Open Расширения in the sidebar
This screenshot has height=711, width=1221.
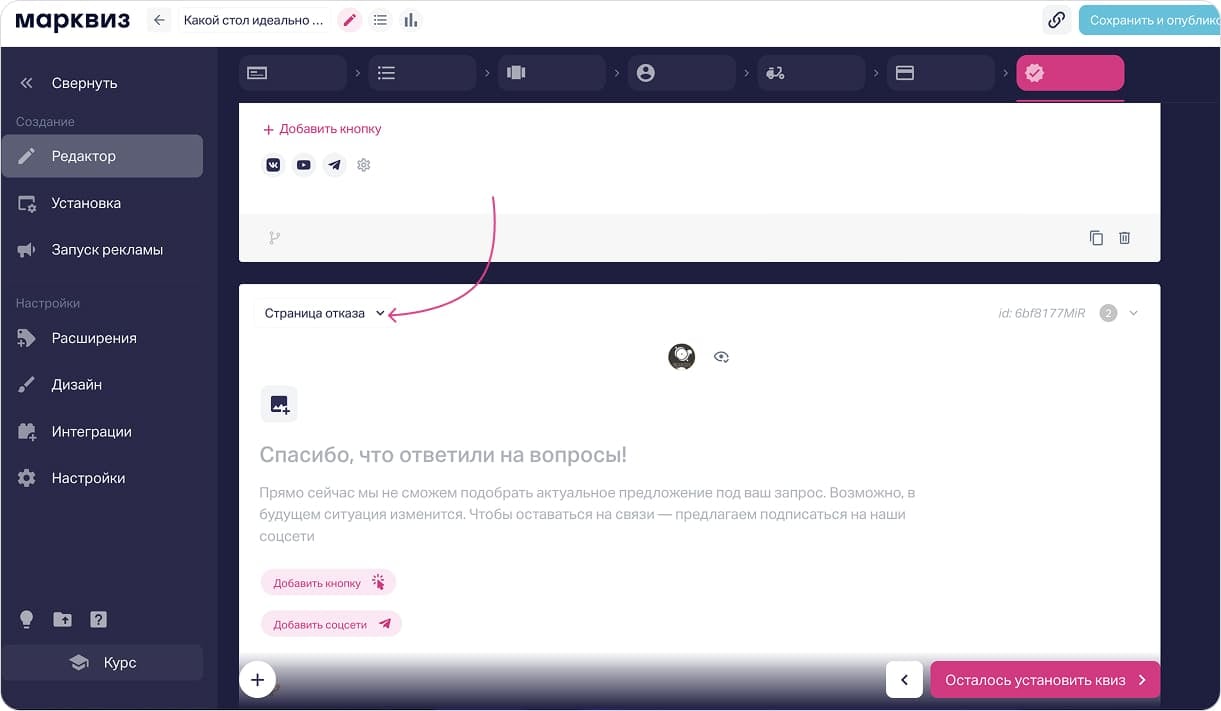[x=102, y=338]
